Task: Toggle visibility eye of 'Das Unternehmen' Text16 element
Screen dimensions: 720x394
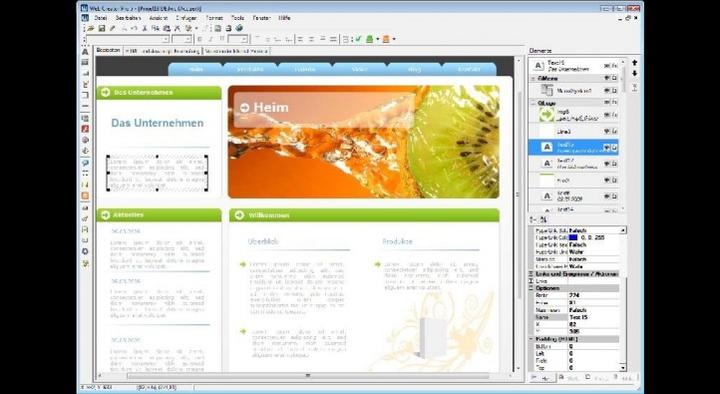Action: 607,66
